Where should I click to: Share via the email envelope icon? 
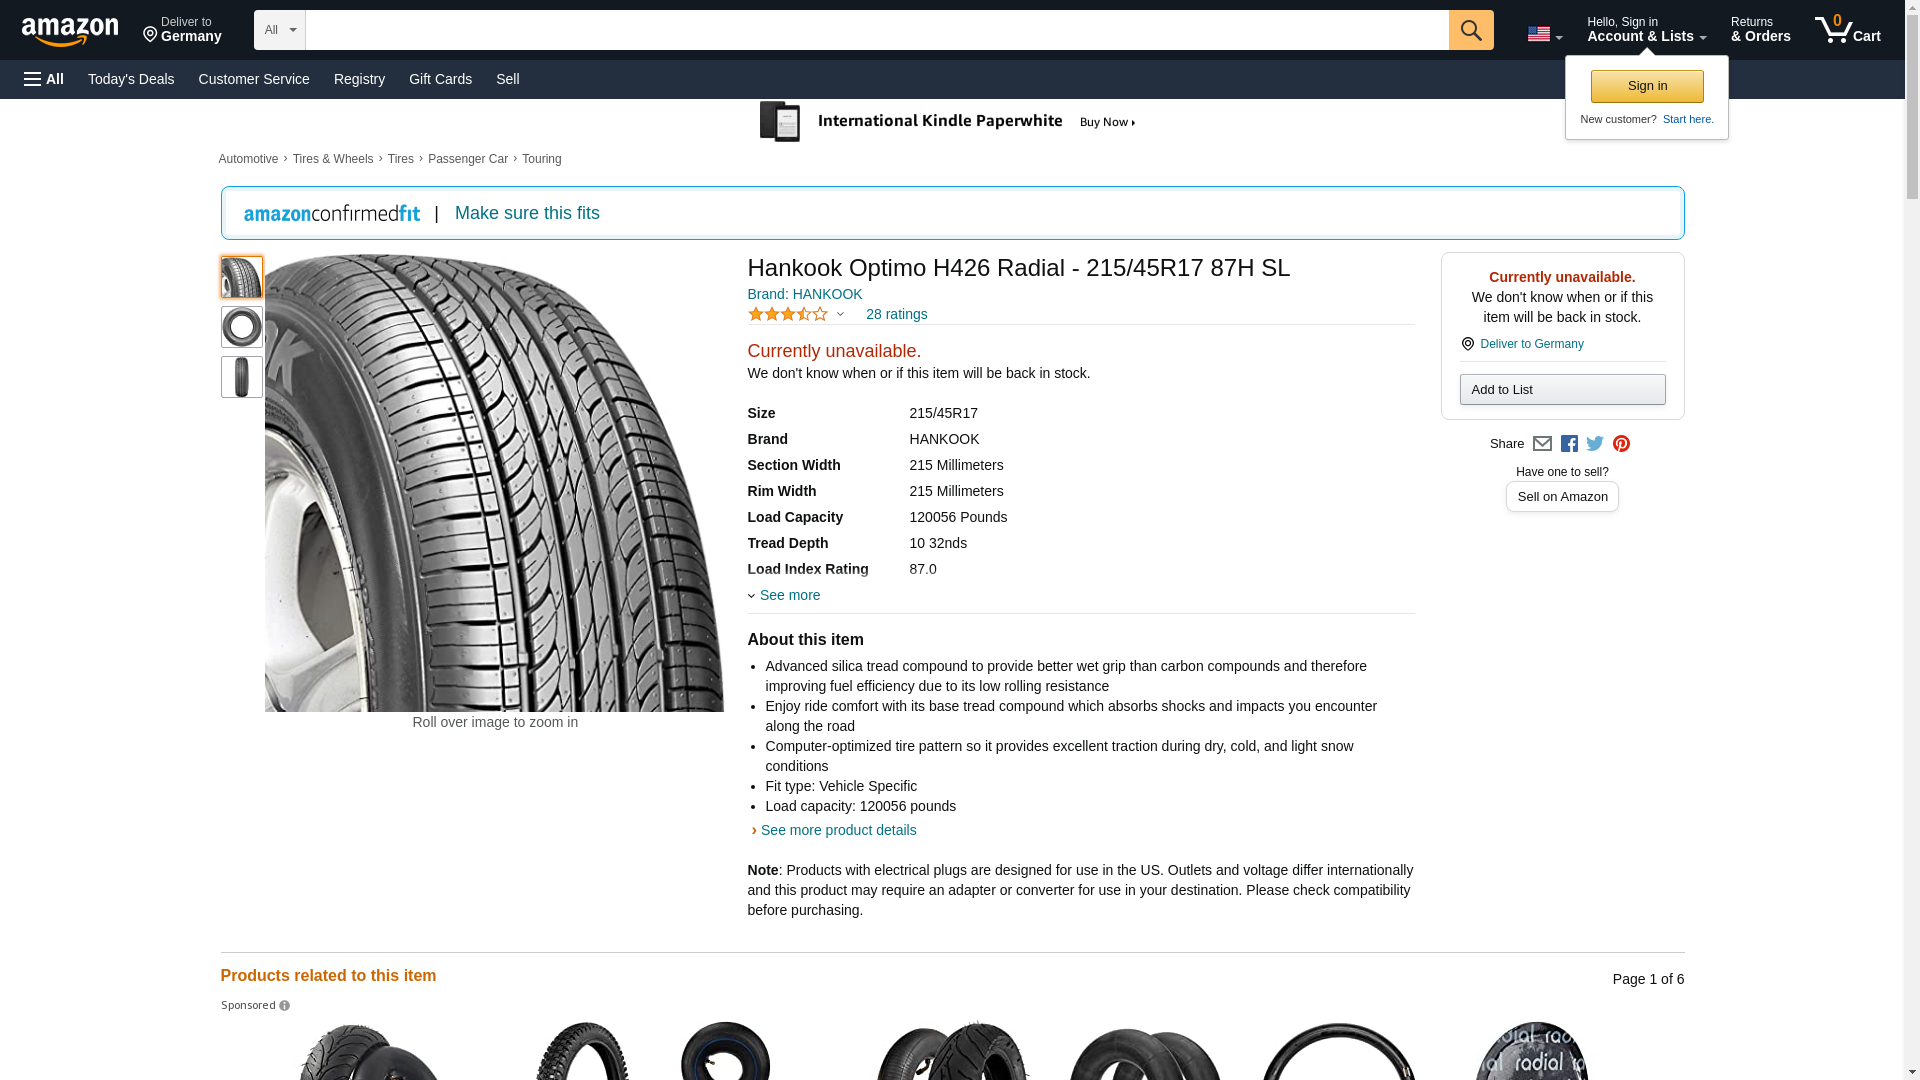pos(1542,444)
